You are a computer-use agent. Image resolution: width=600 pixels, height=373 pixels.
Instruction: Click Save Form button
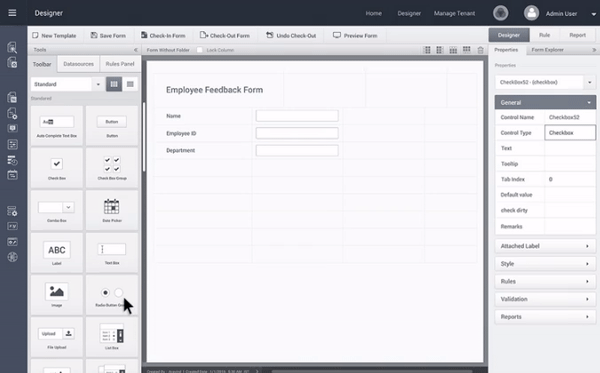point(108,36)
